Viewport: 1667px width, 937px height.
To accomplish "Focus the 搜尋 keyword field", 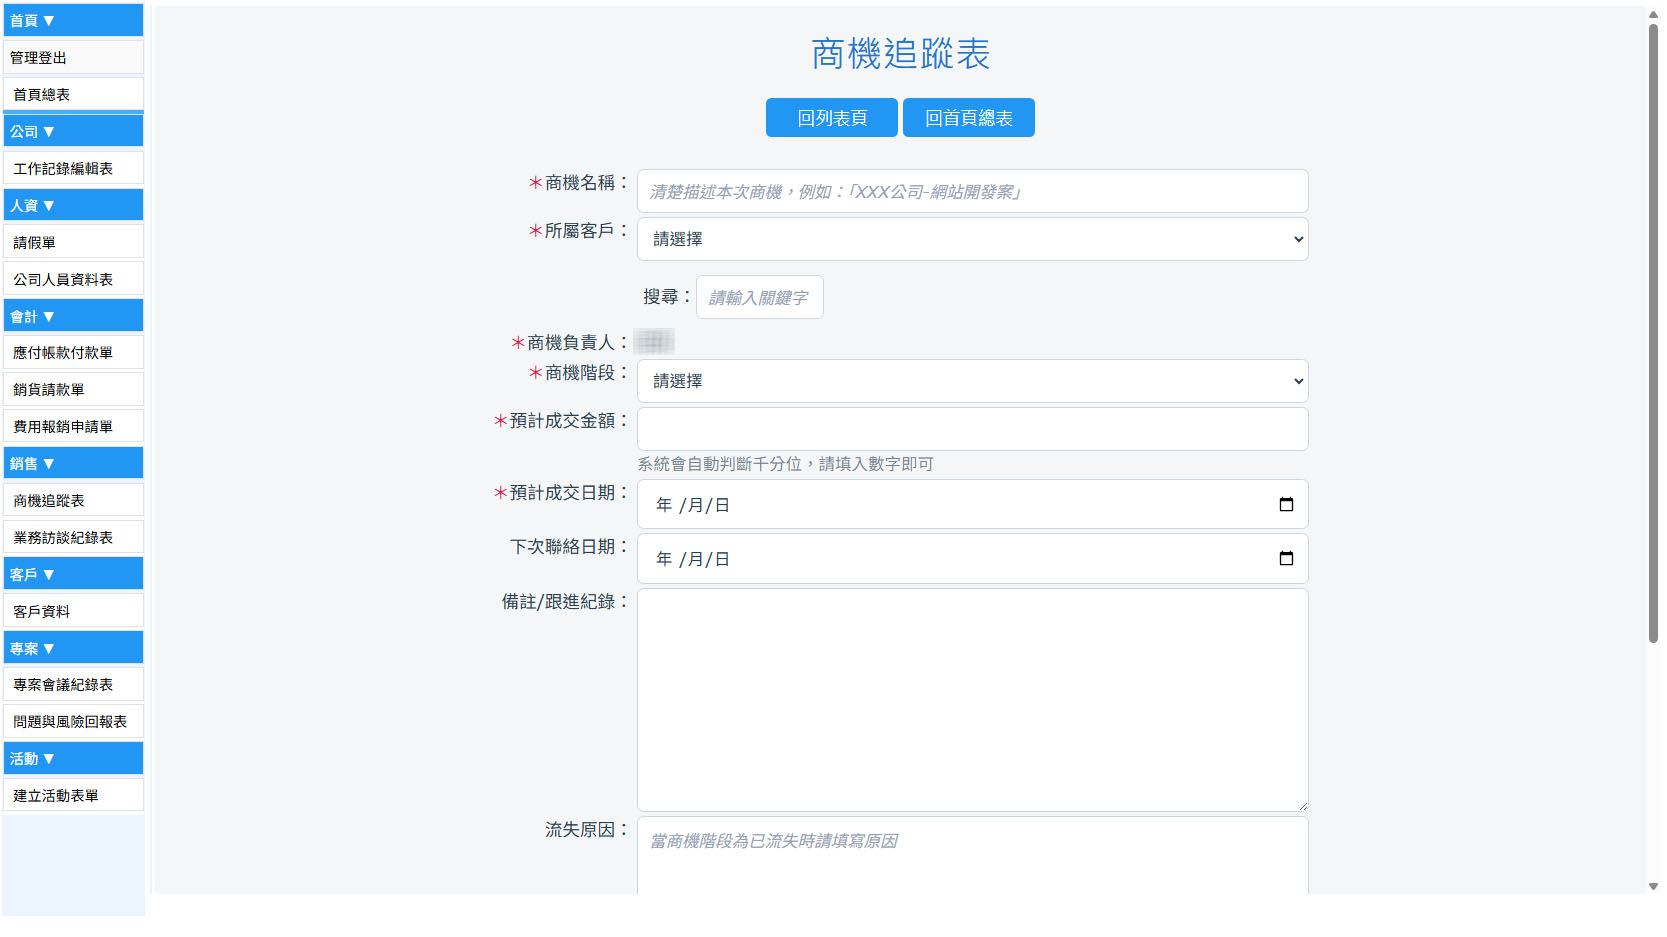I will (760, 297).
